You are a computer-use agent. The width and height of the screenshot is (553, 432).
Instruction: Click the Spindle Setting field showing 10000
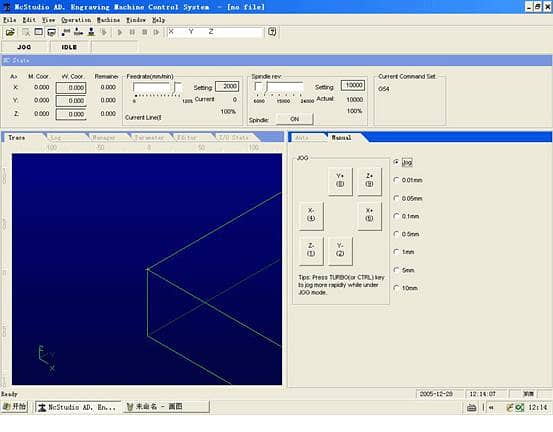[x=353, y=85]
